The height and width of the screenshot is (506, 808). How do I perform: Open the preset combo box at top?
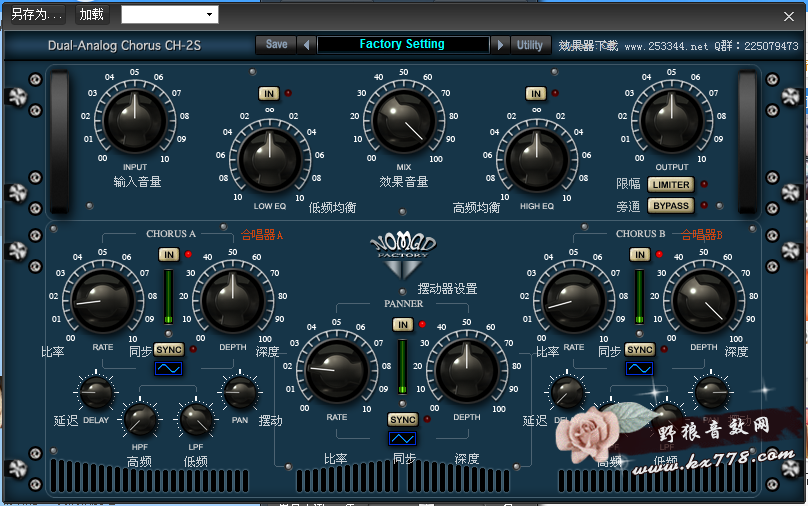(x=170, y=14)
